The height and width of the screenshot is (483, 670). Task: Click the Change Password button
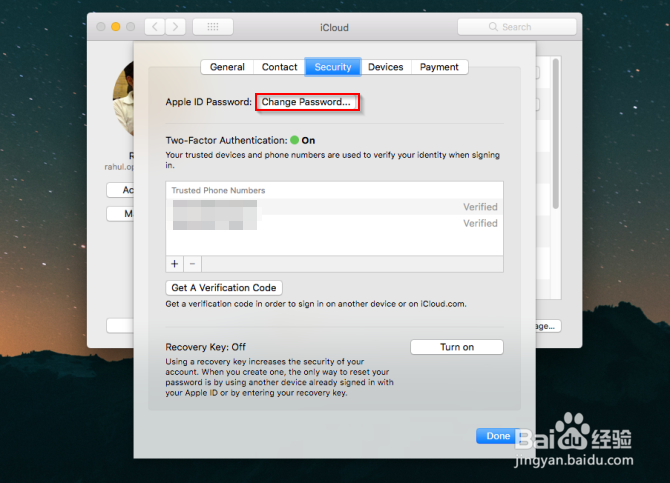click(307, 102)
